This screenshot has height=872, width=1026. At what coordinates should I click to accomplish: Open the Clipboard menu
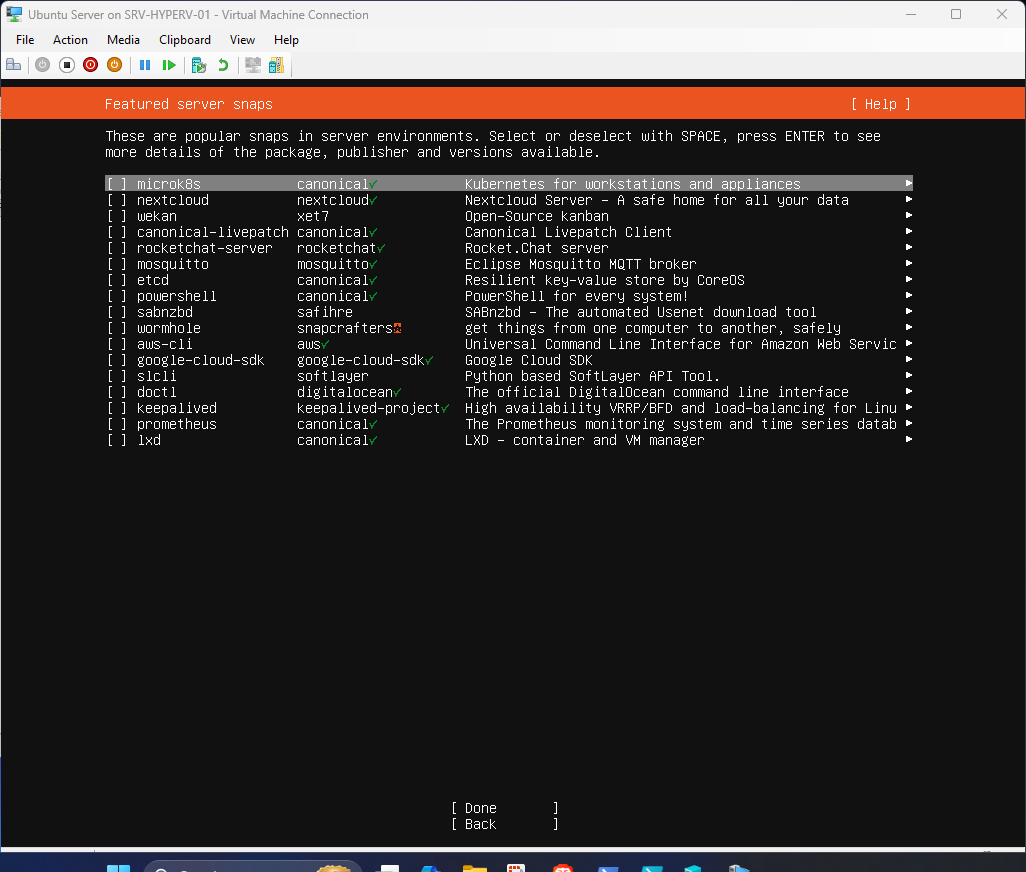(x=184, y=40)
